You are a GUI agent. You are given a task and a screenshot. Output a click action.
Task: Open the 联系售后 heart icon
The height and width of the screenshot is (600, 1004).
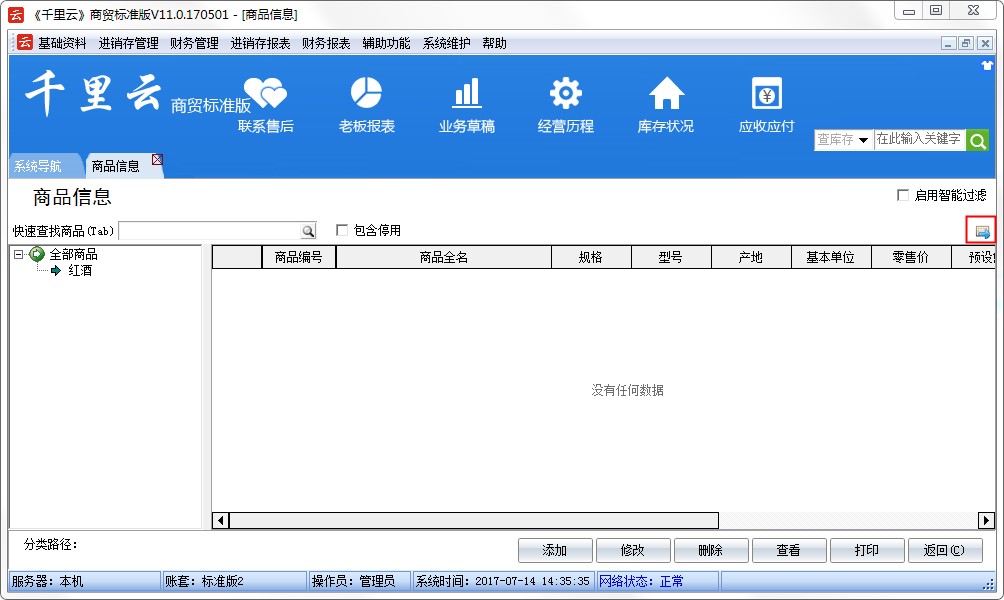click(265, 95)
